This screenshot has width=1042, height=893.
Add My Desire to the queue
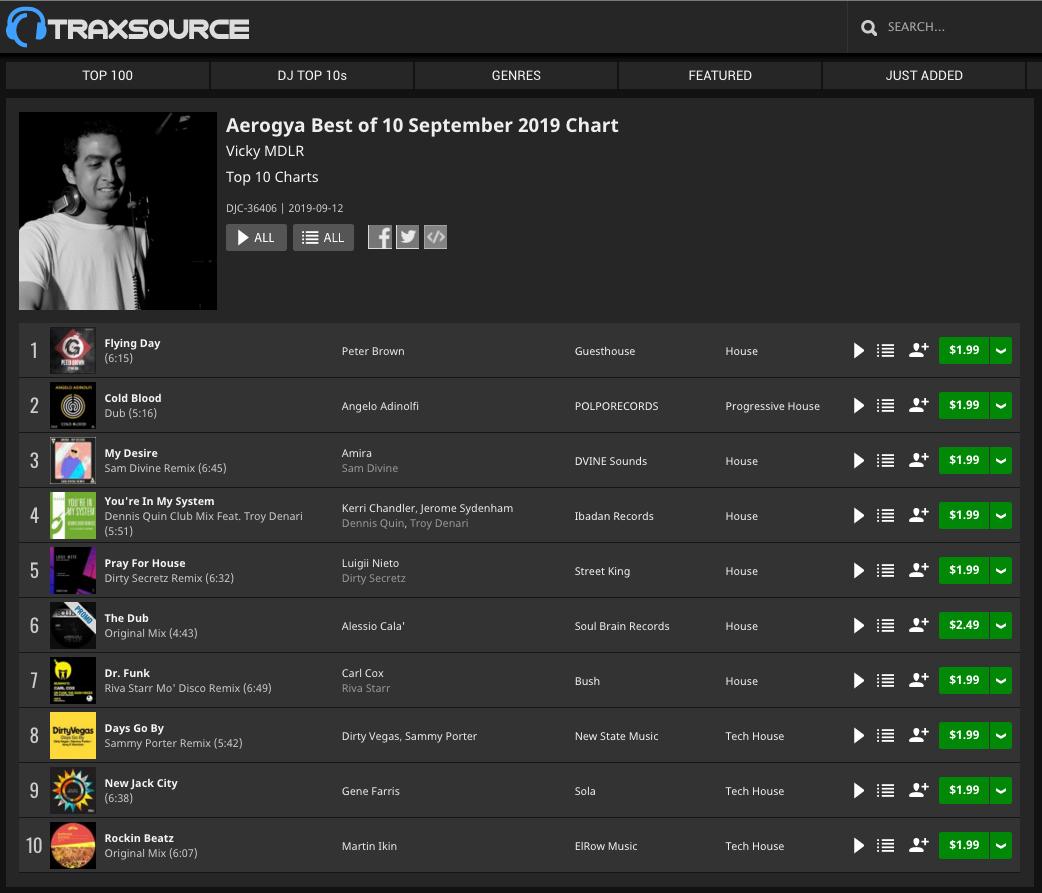click(885, 460)
